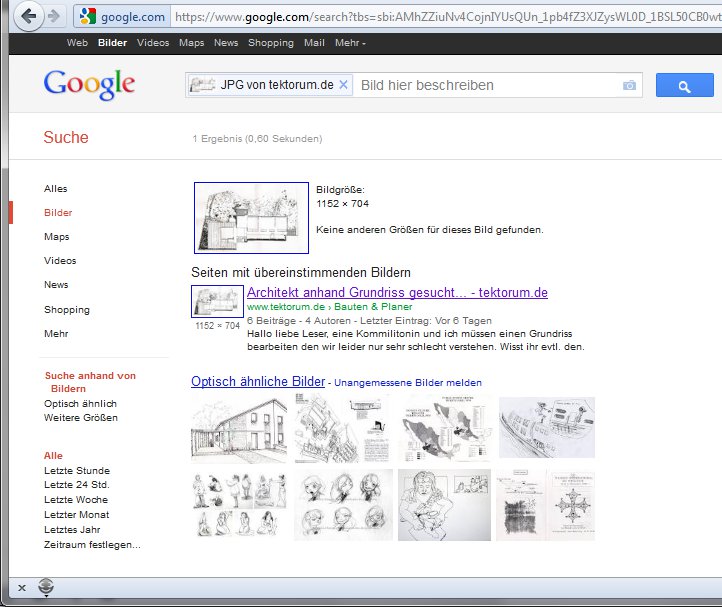Close the bottom bar with the X
Screen dimensions: 722x607
coord(22,588)
